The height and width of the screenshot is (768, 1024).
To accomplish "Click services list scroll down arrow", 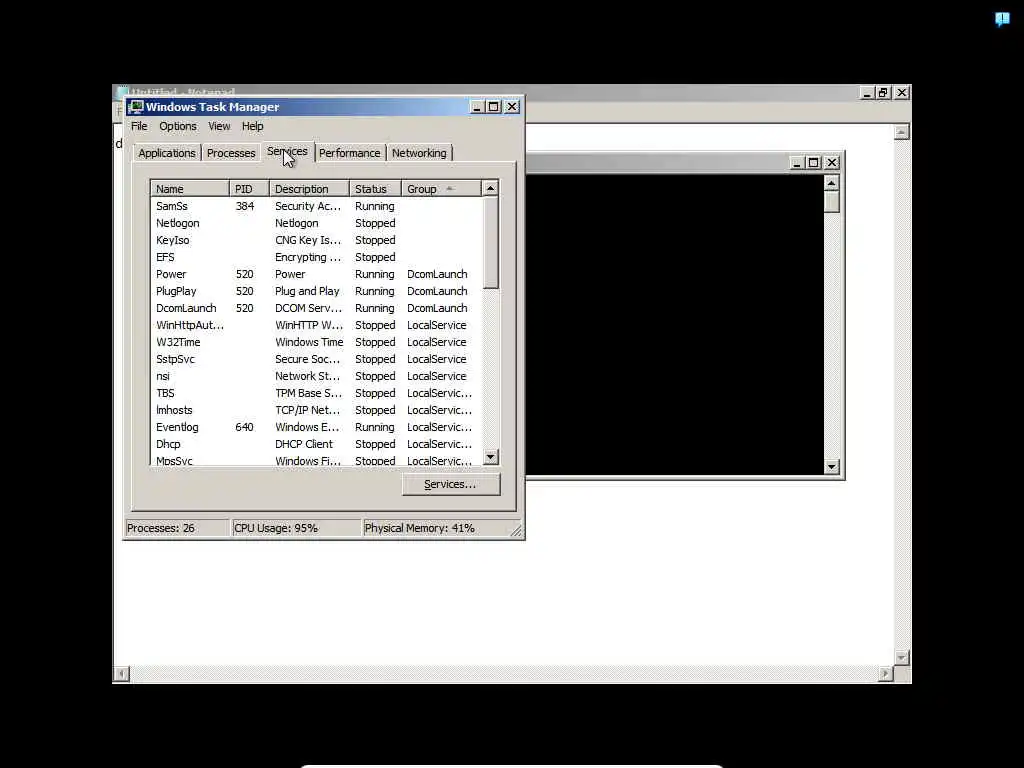I will click(490, 457).
